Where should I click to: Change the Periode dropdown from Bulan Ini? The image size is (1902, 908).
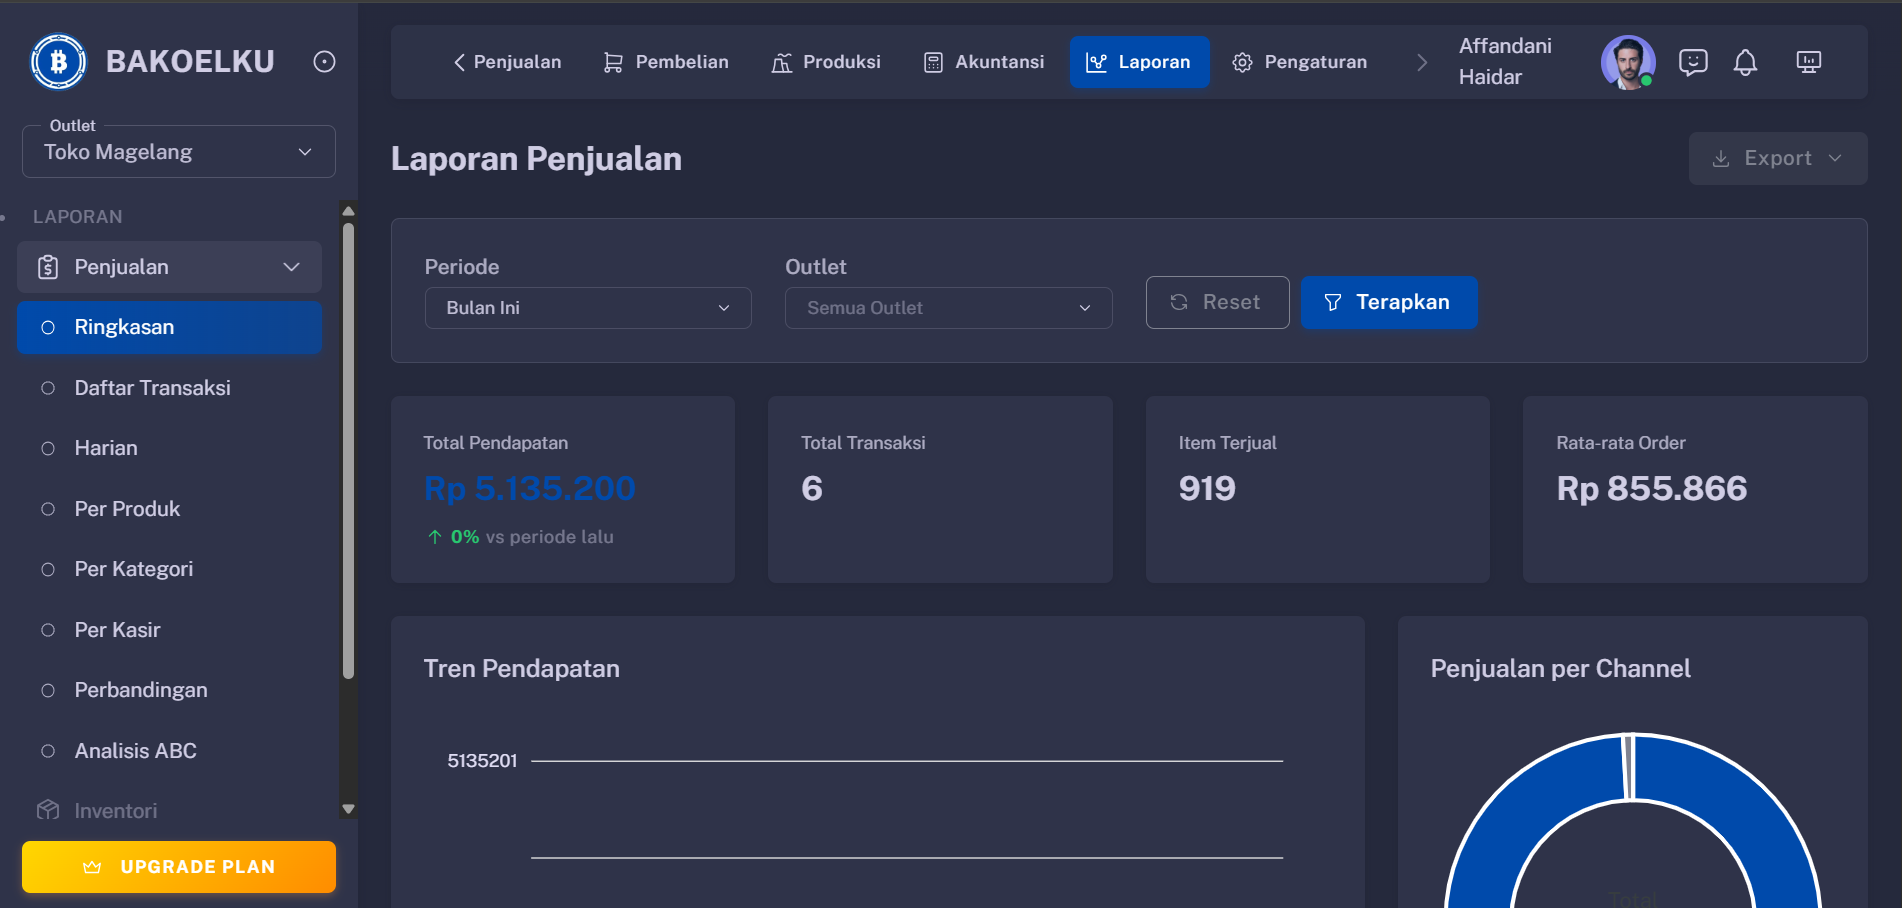tap(587, 307)
